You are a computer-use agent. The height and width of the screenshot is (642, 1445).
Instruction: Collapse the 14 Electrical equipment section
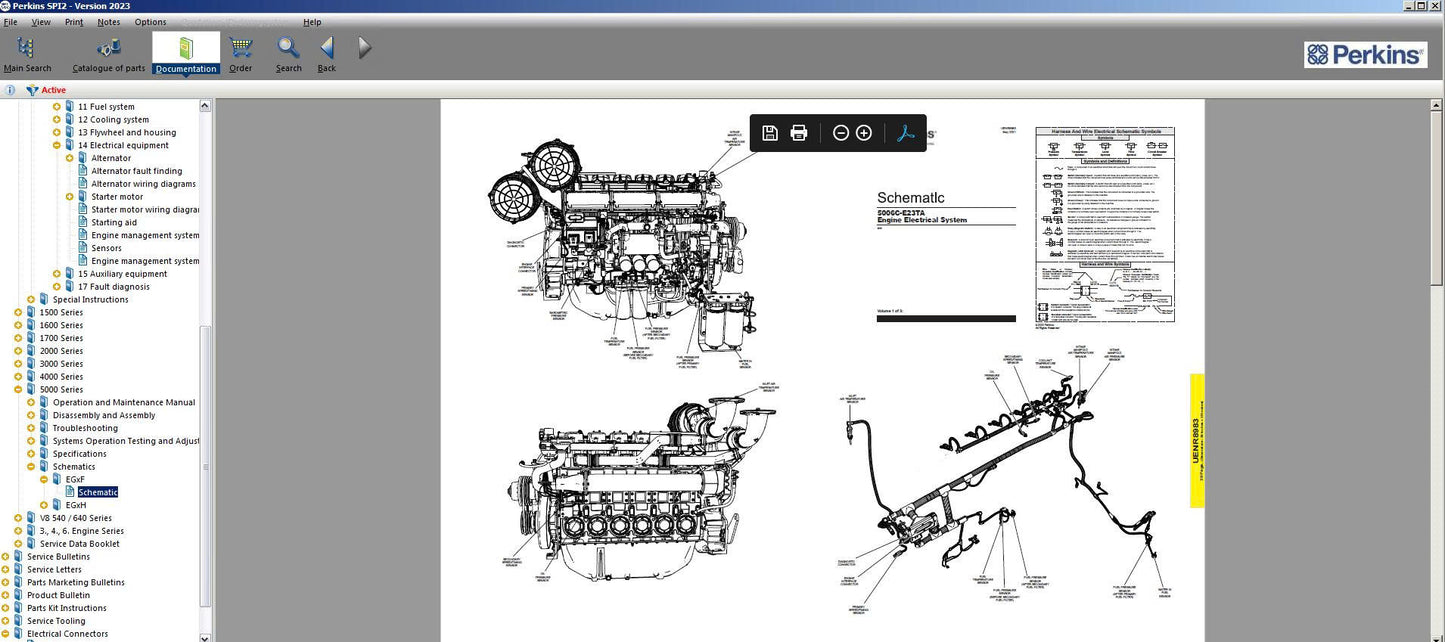tap(58, 144)
